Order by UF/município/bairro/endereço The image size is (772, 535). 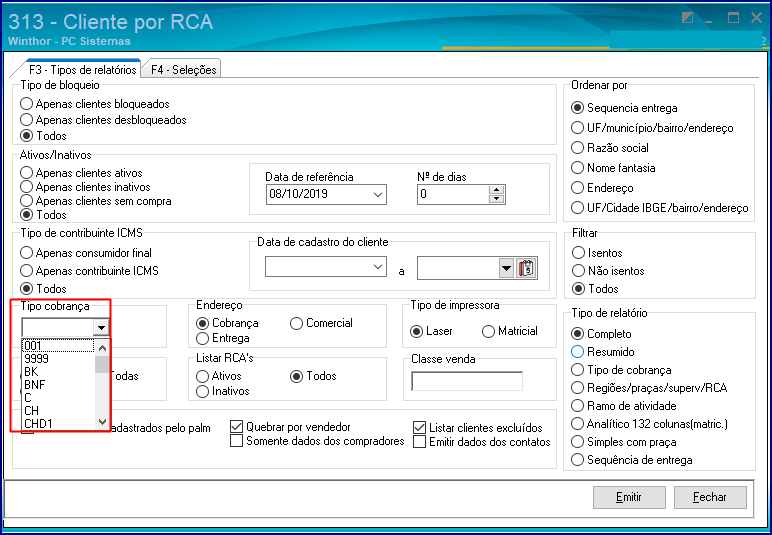click(652, 128)
